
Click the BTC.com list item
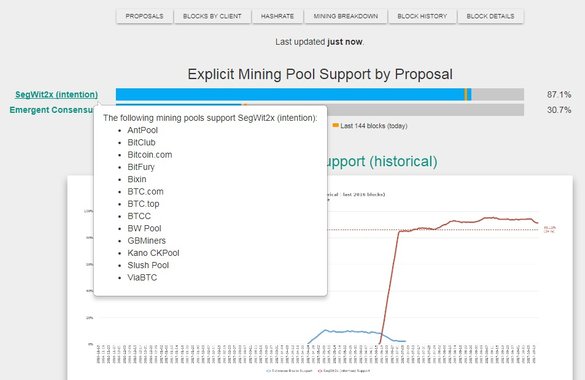(x=146, y=192)
